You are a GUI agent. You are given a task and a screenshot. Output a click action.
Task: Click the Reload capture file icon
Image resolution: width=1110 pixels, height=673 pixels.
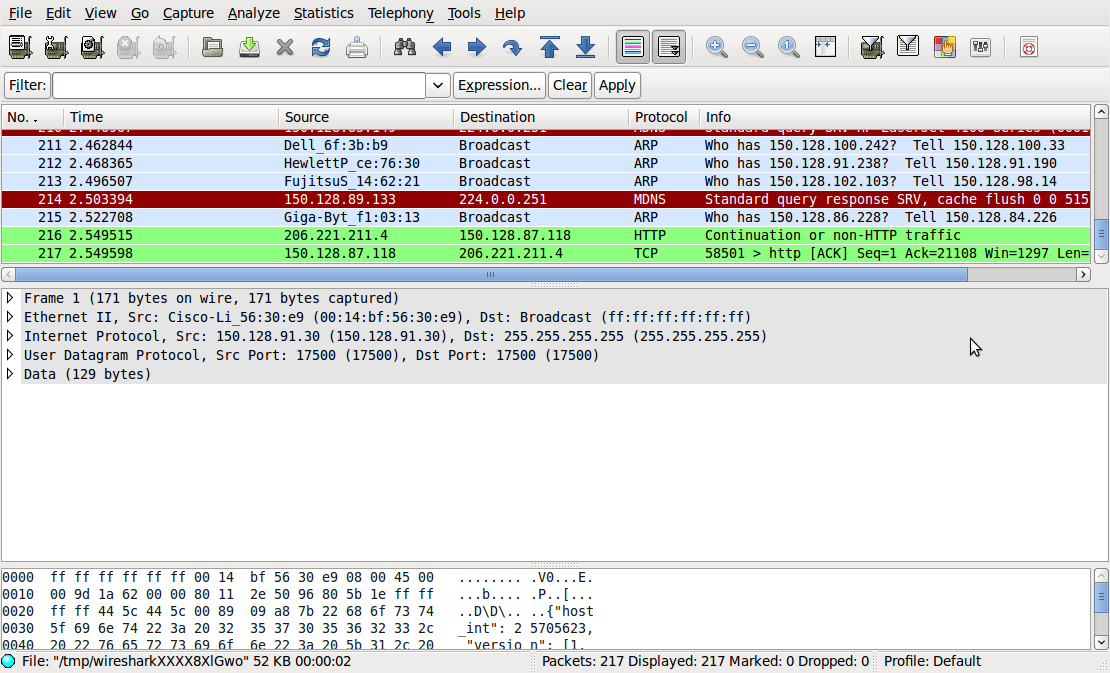click(321, 47)
